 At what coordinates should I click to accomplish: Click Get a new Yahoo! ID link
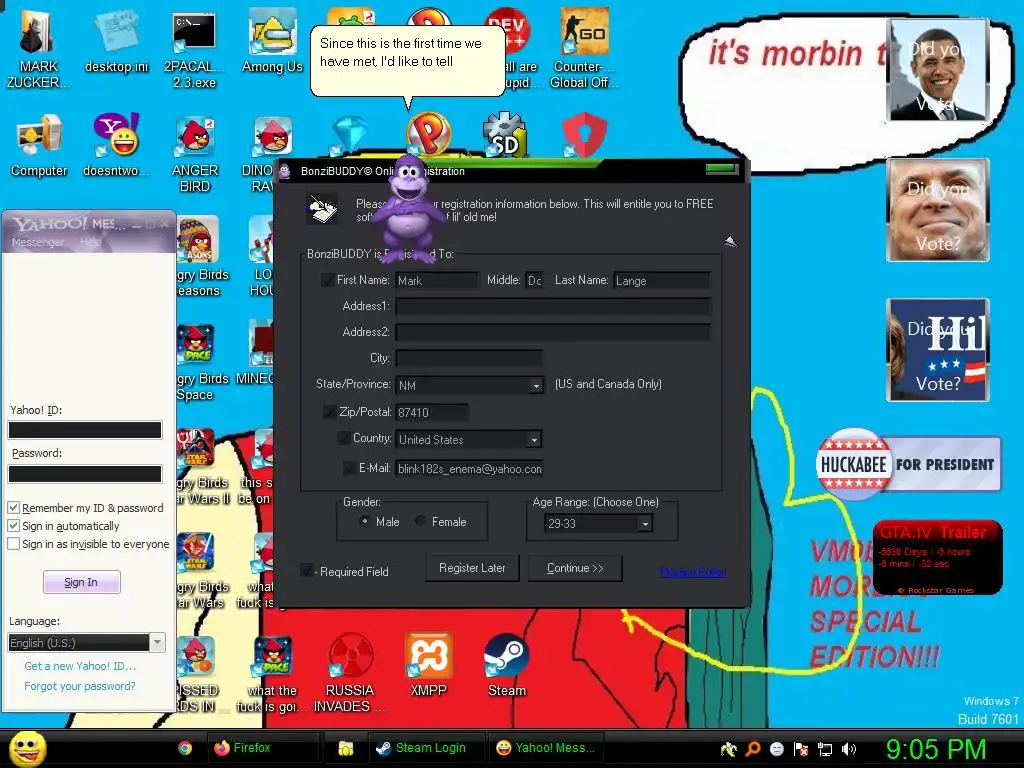tap(80, 666)
